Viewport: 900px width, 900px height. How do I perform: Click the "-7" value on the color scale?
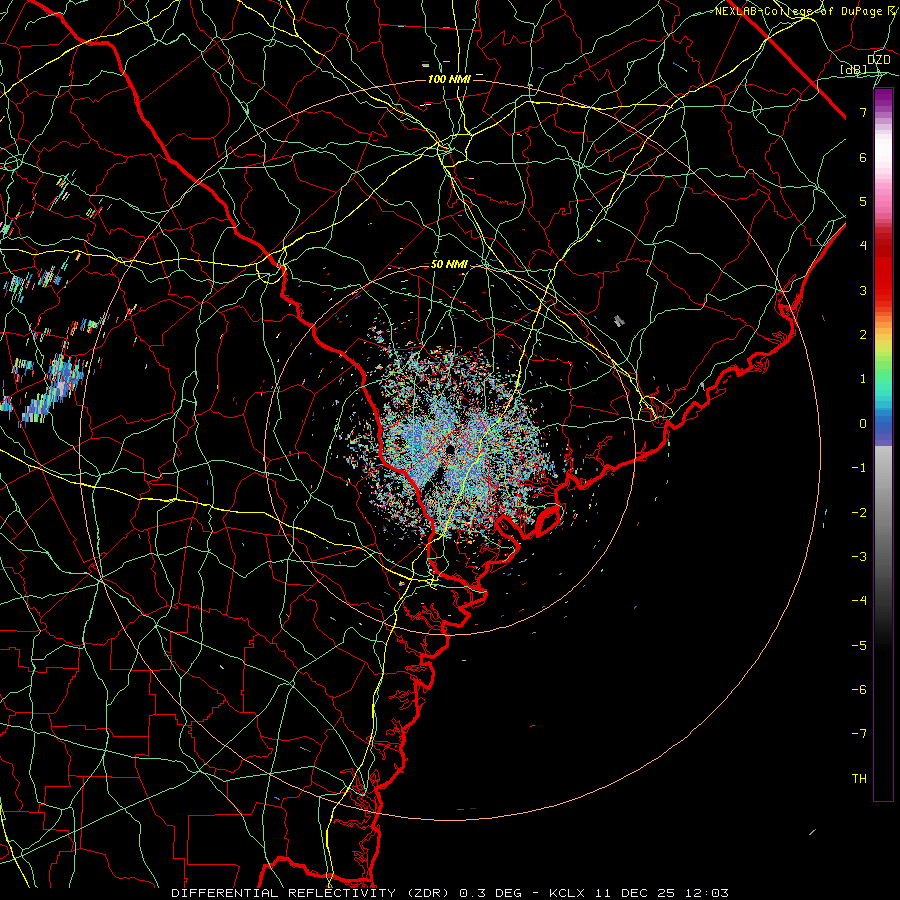pyautogui.click(x=859, y=734)
